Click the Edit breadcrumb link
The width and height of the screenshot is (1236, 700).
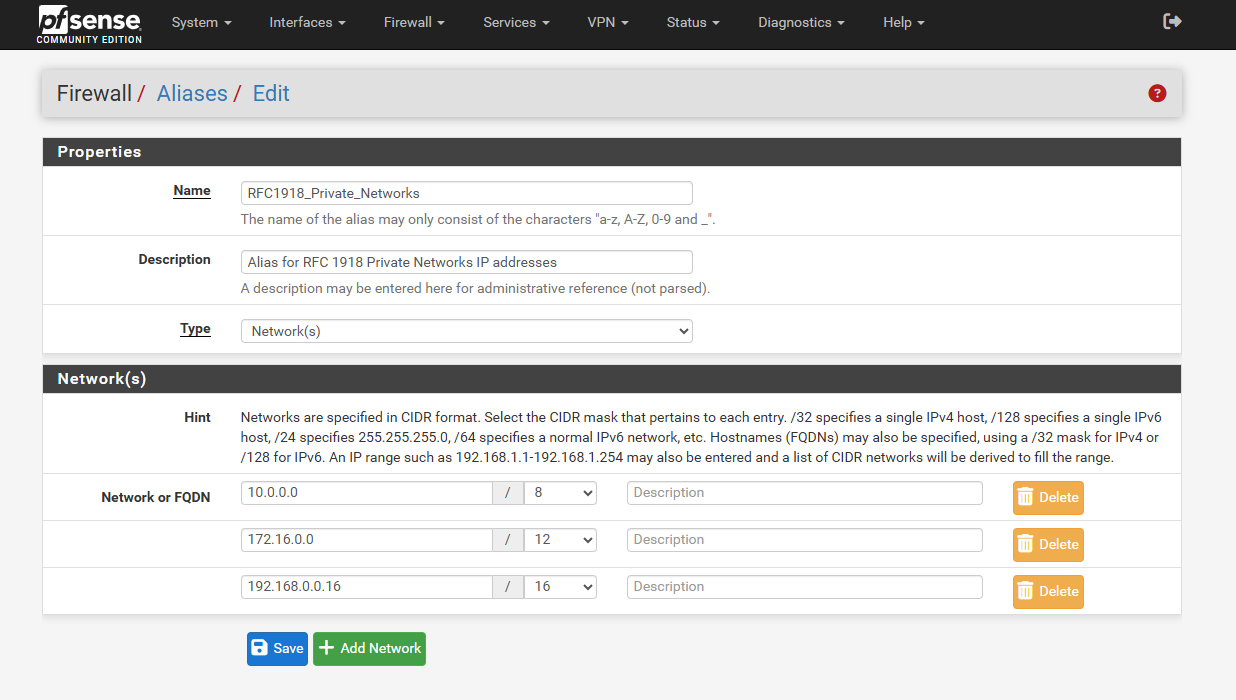click(x=271, y=93)
